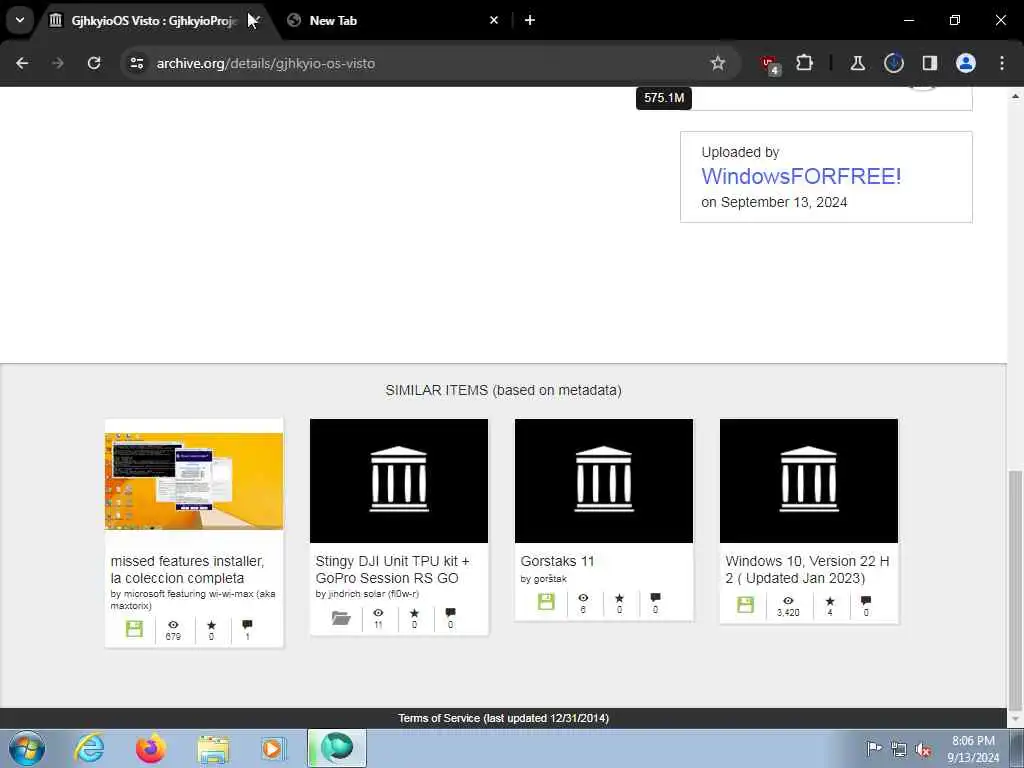Click favorites star on Gorstaks 11 card
Viewport: 1024px width, 768px height.
click(x=619, y=598)
